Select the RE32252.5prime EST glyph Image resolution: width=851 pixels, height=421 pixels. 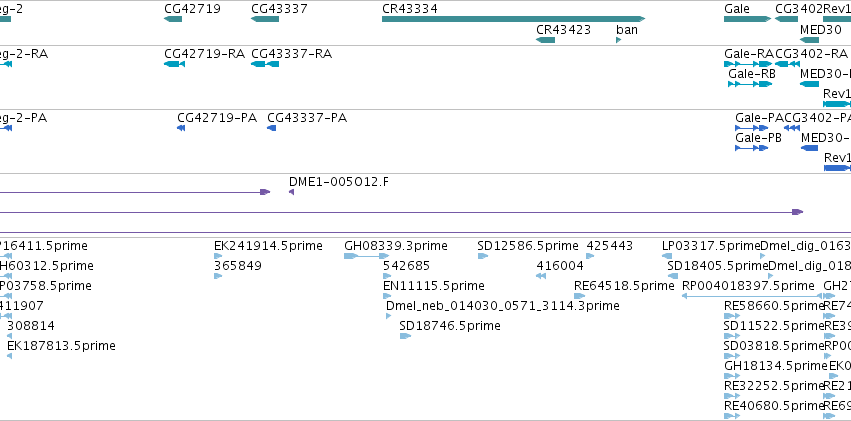point(732,396)
